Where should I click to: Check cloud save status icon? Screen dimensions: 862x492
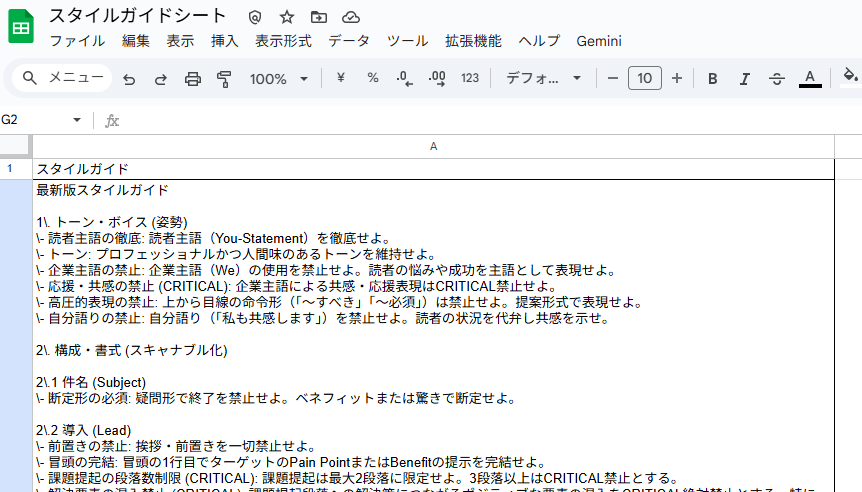350,17
